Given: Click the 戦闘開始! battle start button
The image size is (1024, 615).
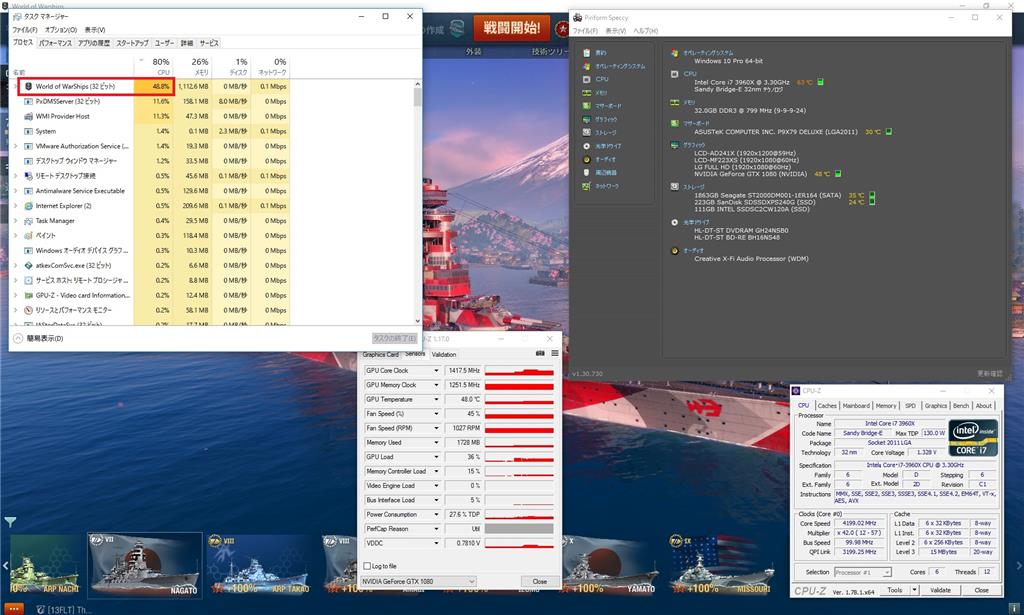Looking at the screenshot, I should pos(511,27).
